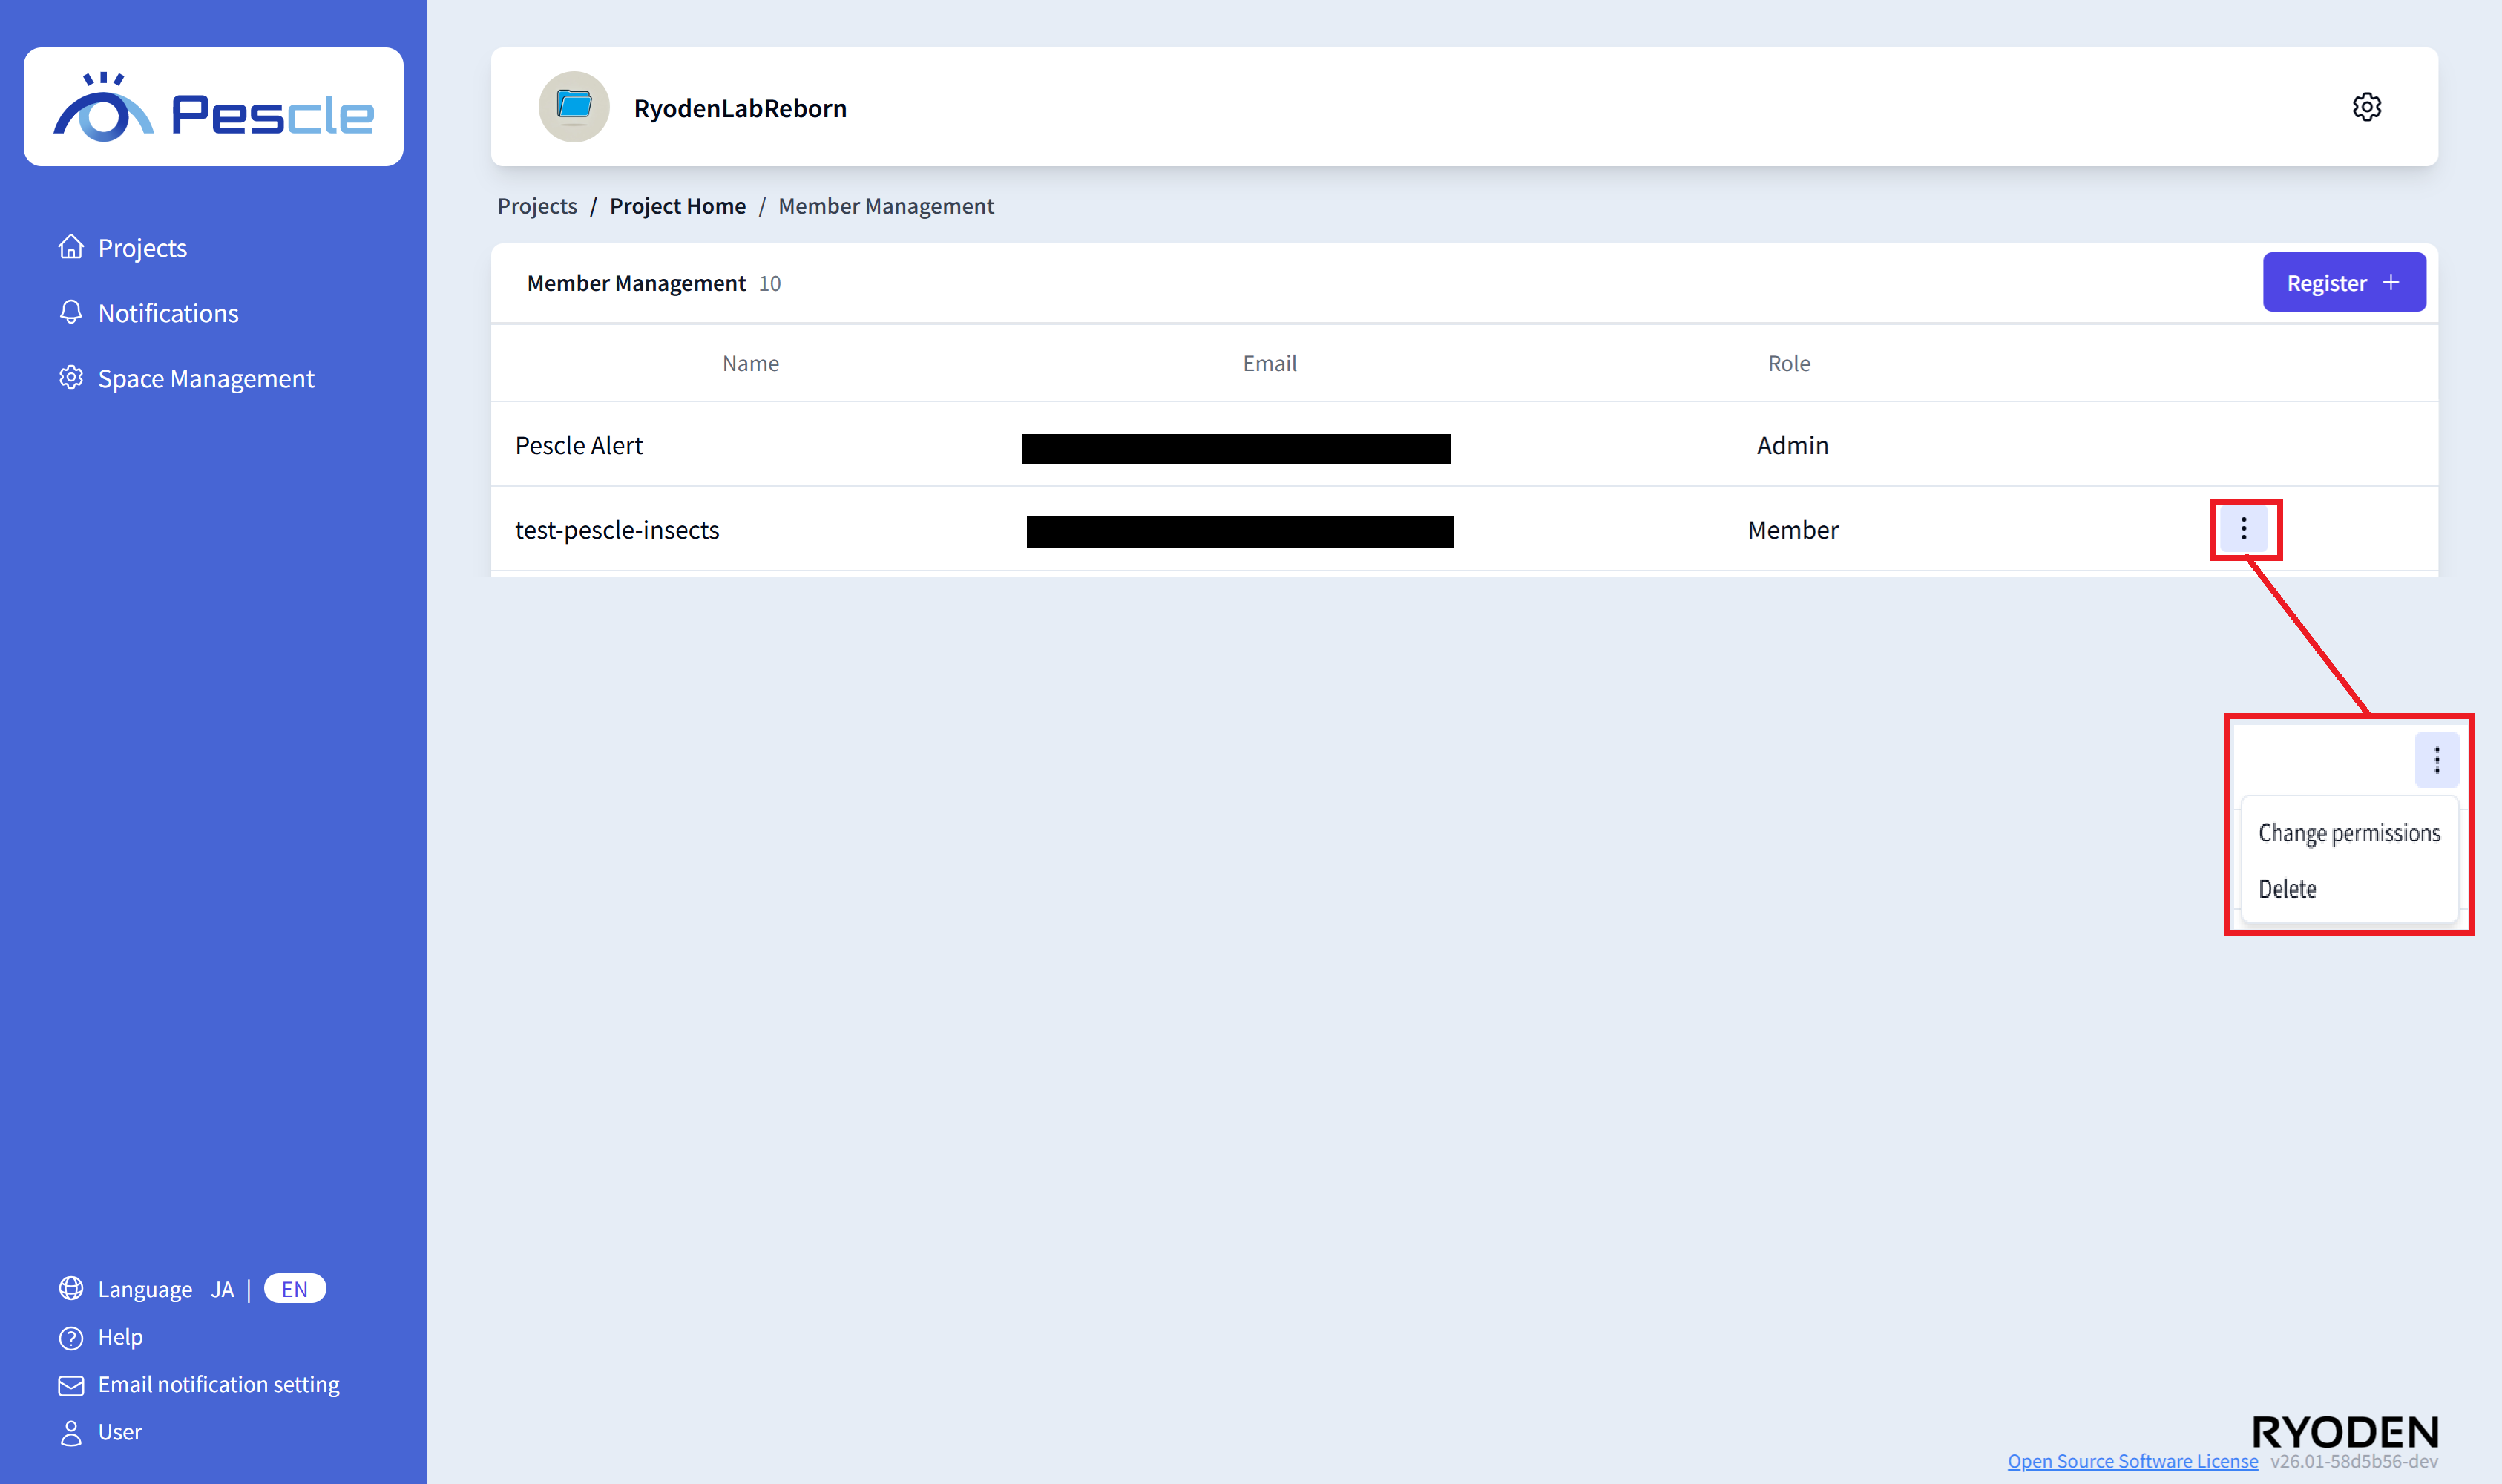This screenshot has width=2502, height=1484.
Task: Click the three-dot button in the inset
Action: coord(2436,760)
